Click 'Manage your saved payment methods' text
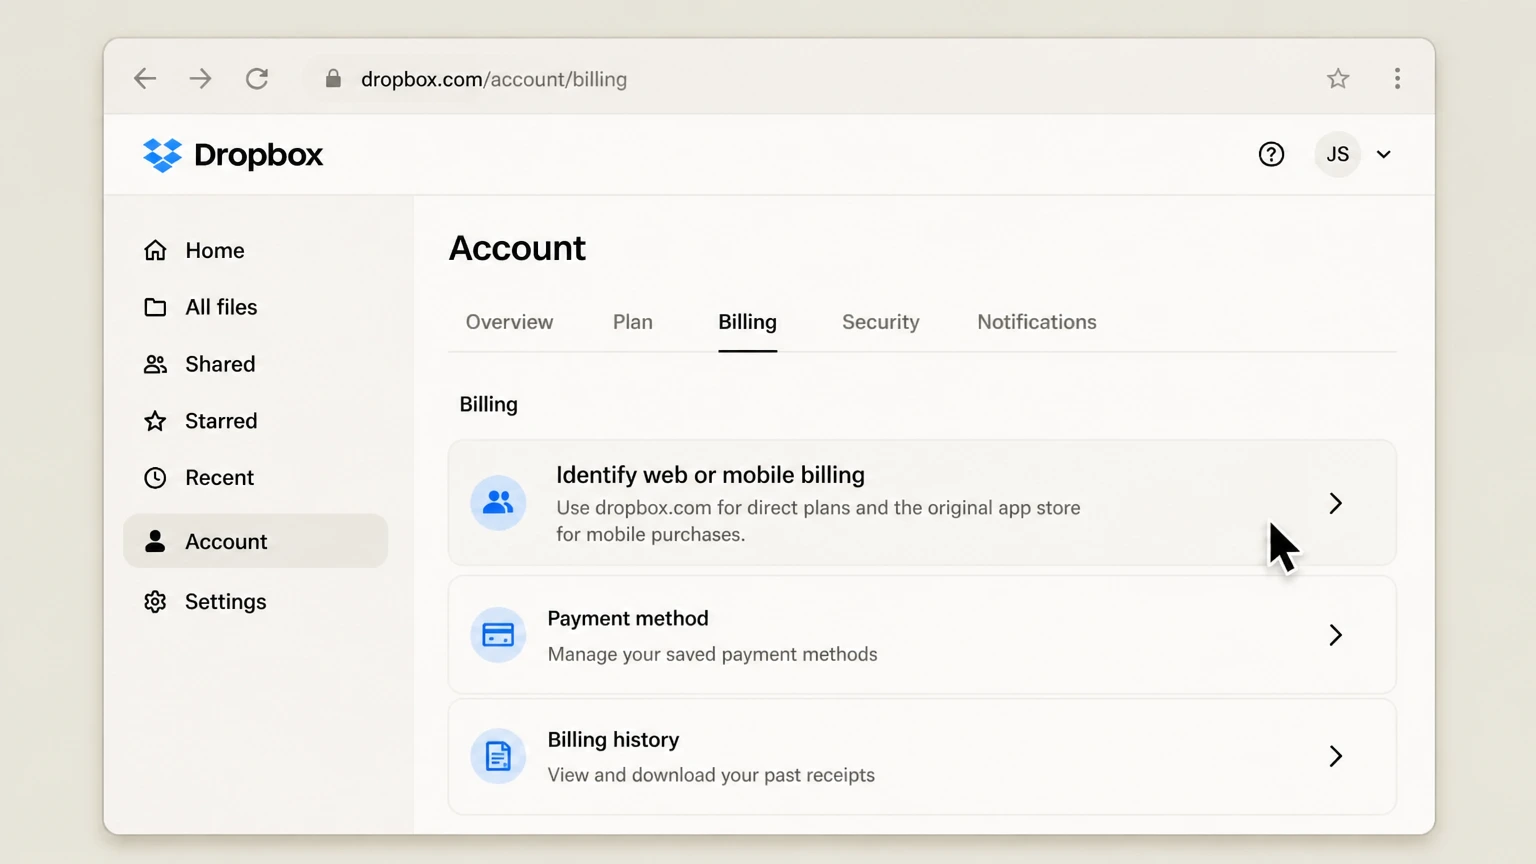 [x=712, y=654]
